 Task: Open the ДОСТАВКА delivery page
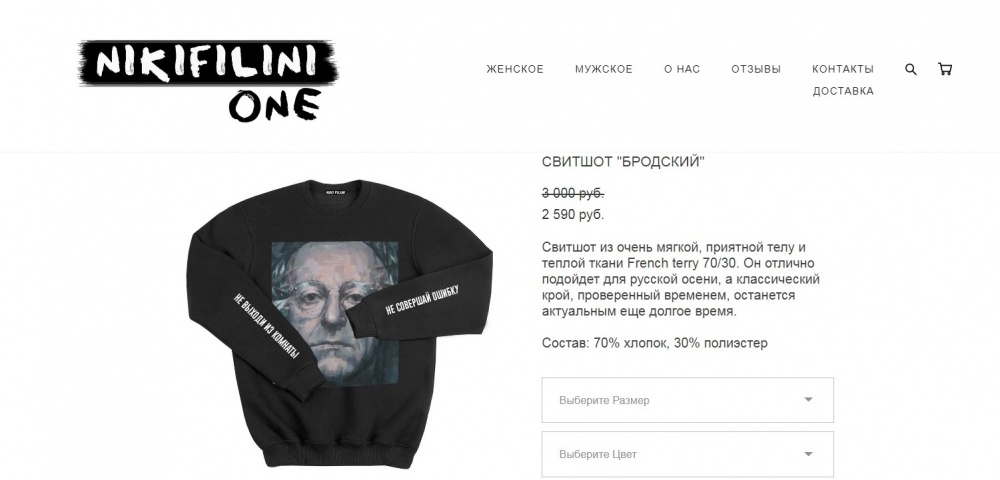coord(842,91)
